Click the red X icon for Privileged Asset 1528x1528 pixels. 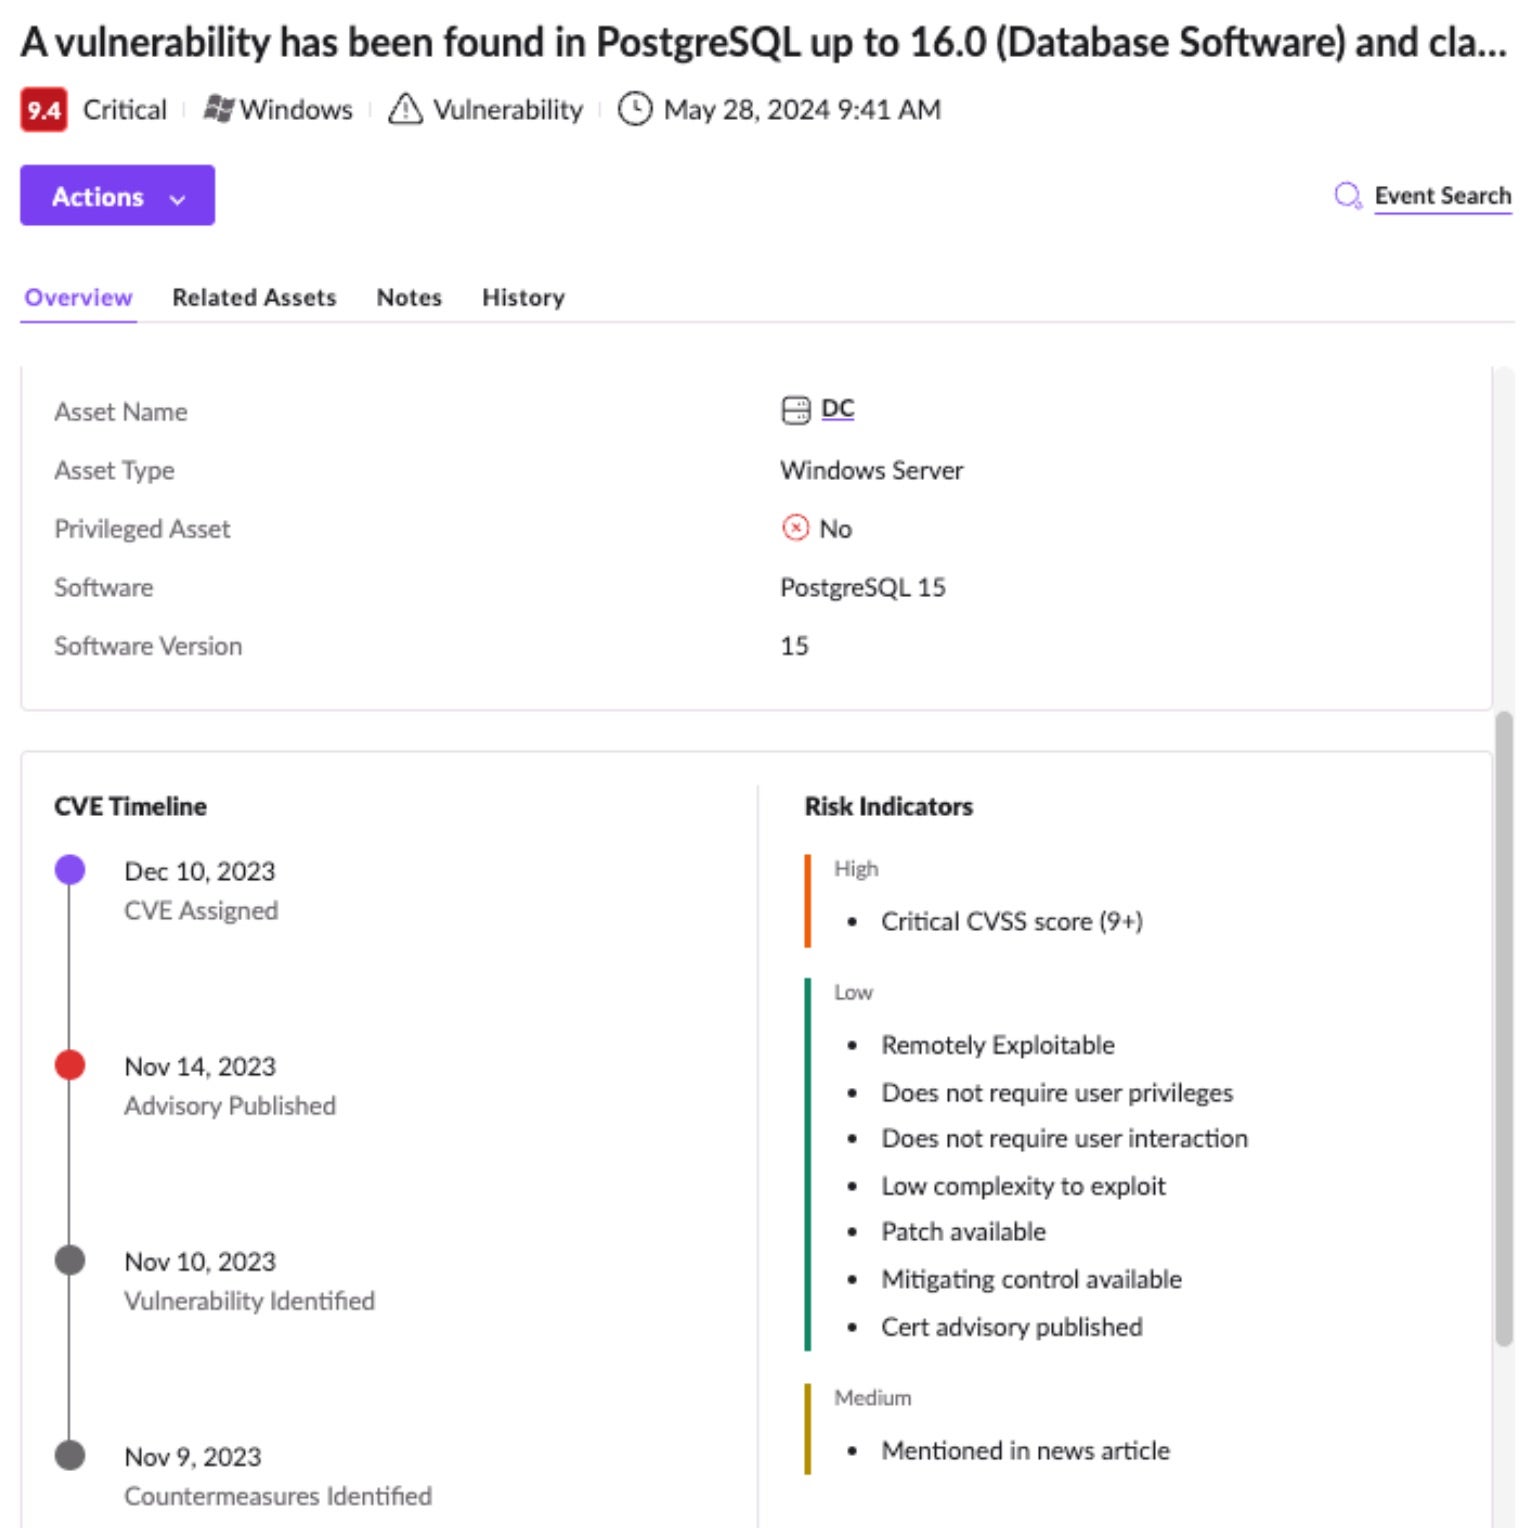[795, 528]
